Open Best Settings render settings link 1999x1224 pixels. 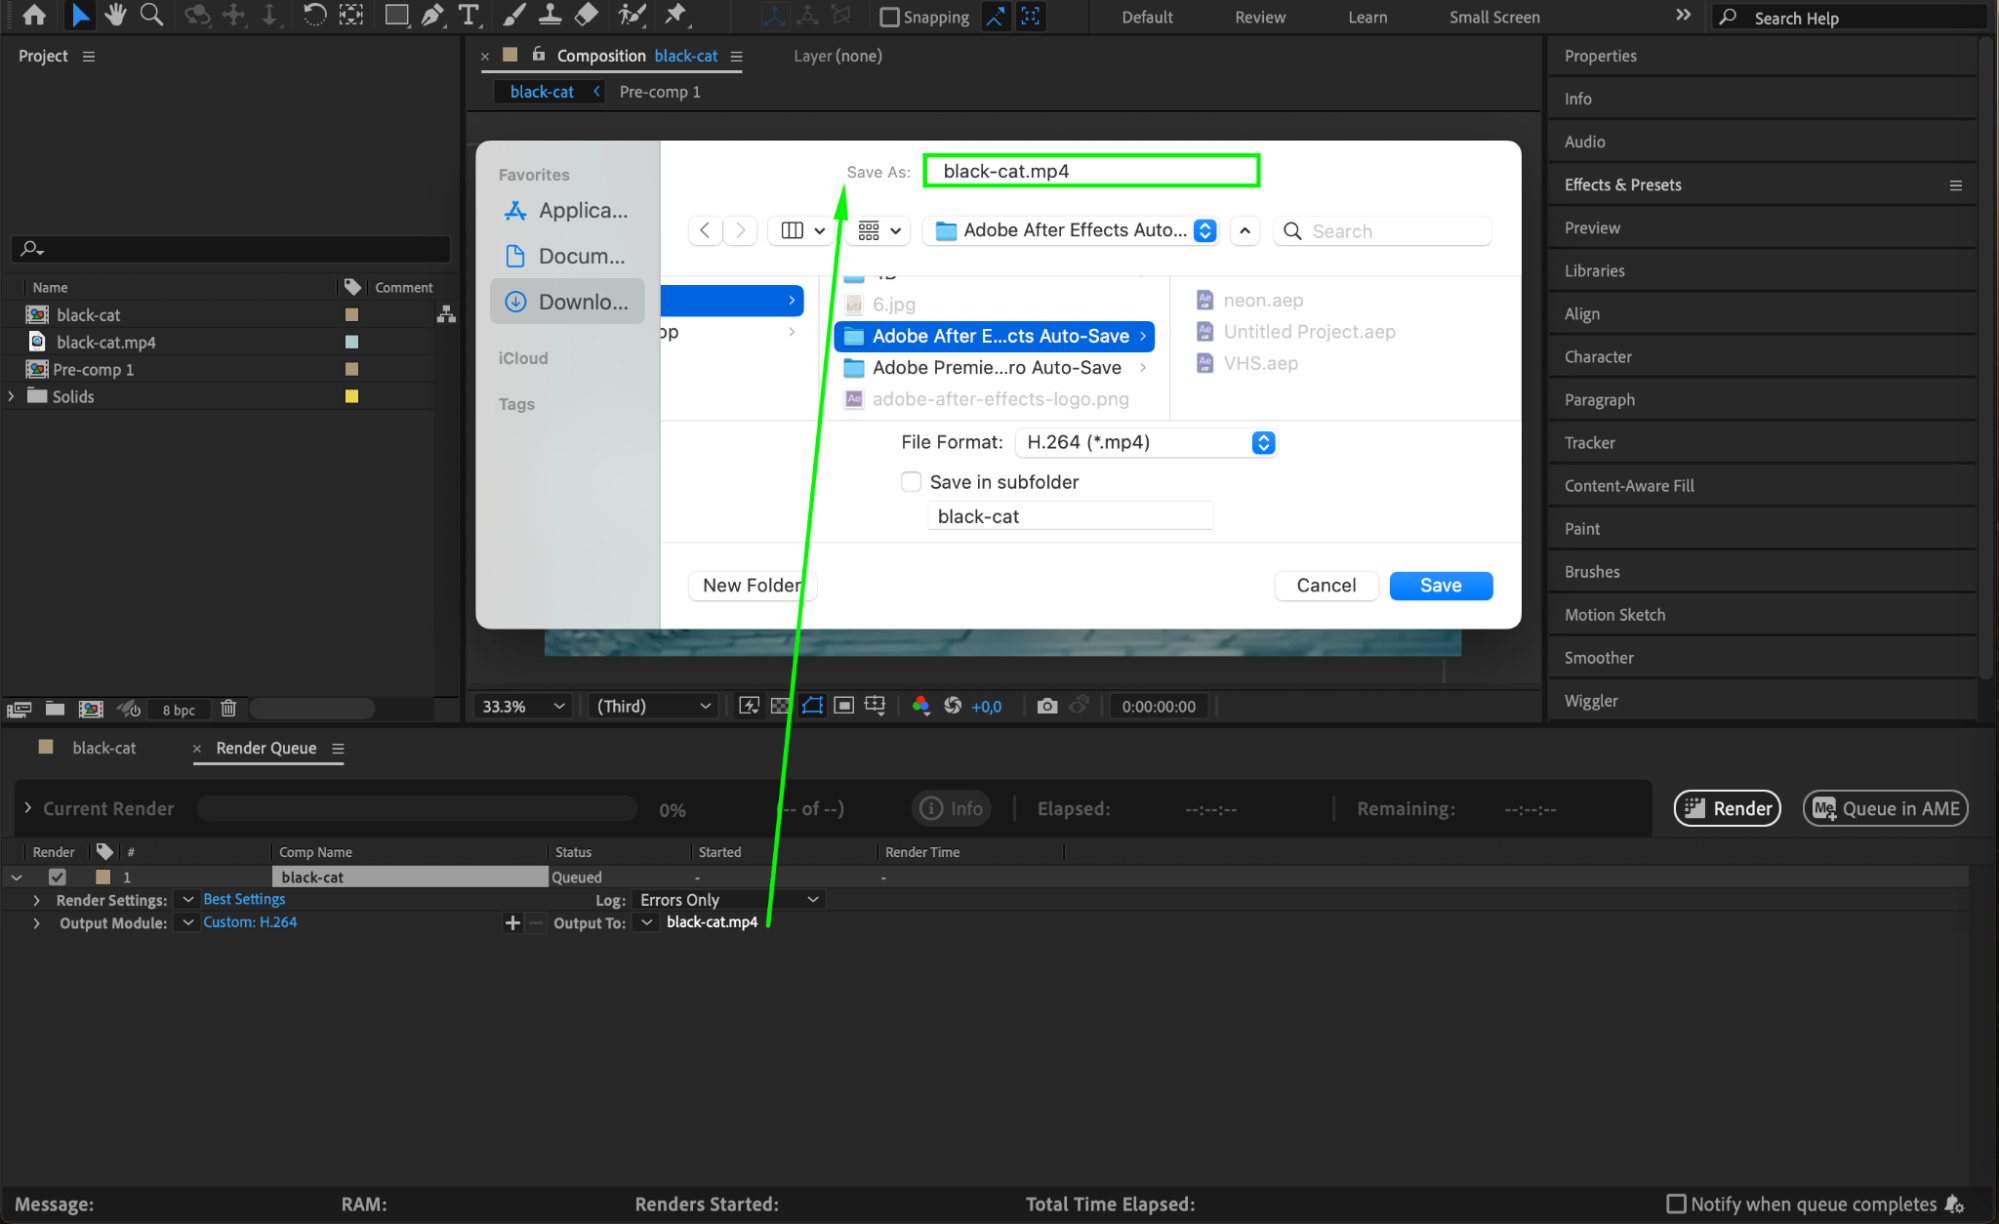click(x=244, y=900)
